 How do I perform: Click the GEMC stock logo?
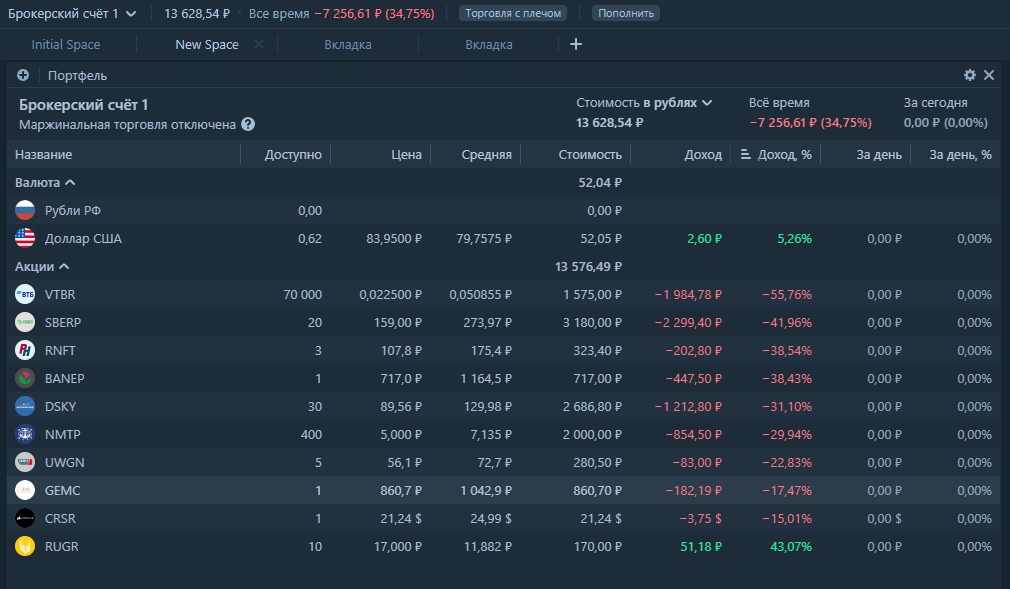pos(25,490)
